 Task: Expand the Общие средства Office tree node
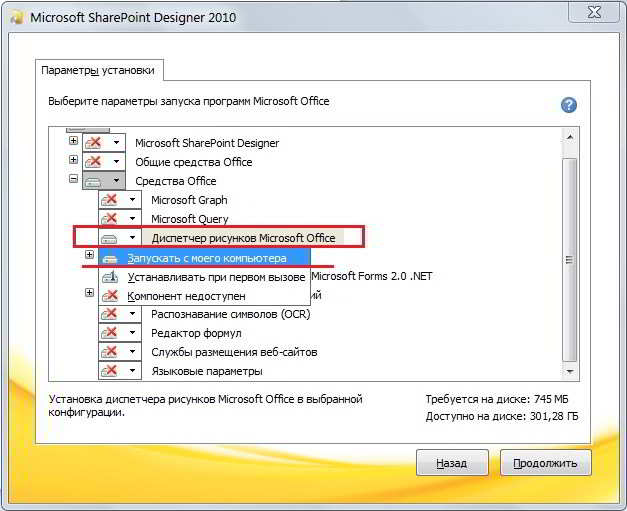(x=73, y=160)
